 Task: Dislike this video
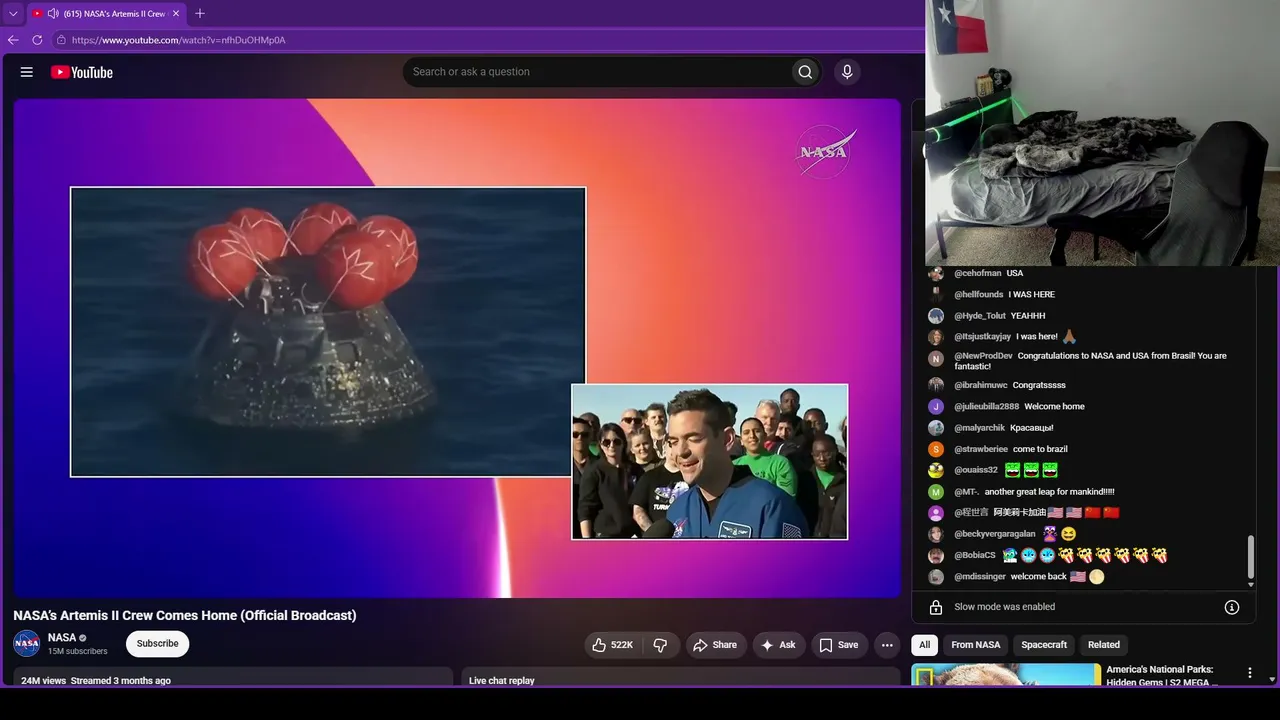[x=660, y=645]
